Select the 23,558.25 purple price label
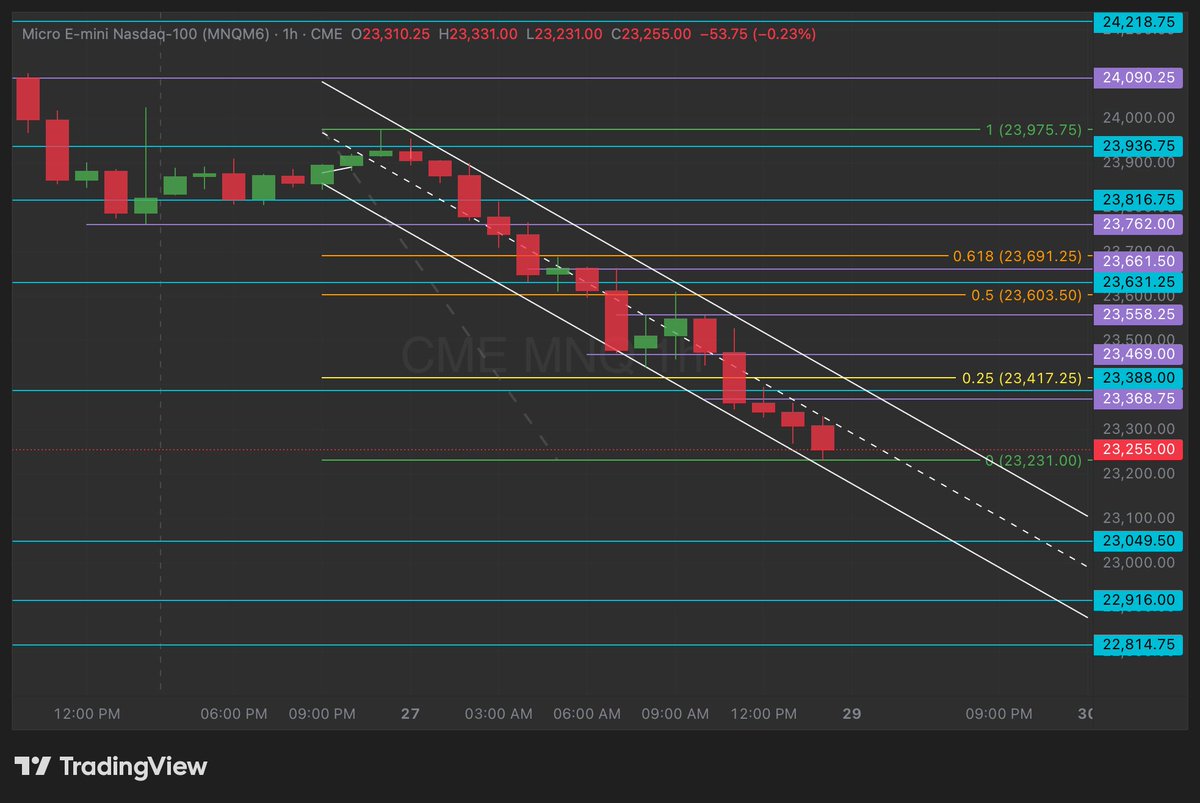The image size is (1200, 803). coord(1138,315)
